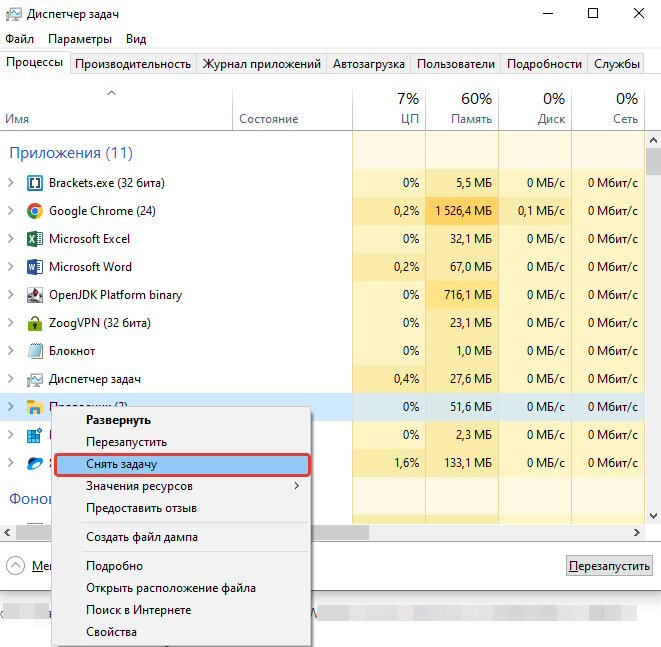This screenshot has height=647, width=661.
Task: Click Chrome memory value 1 526,4 МБ
Action: coord(463,211)
